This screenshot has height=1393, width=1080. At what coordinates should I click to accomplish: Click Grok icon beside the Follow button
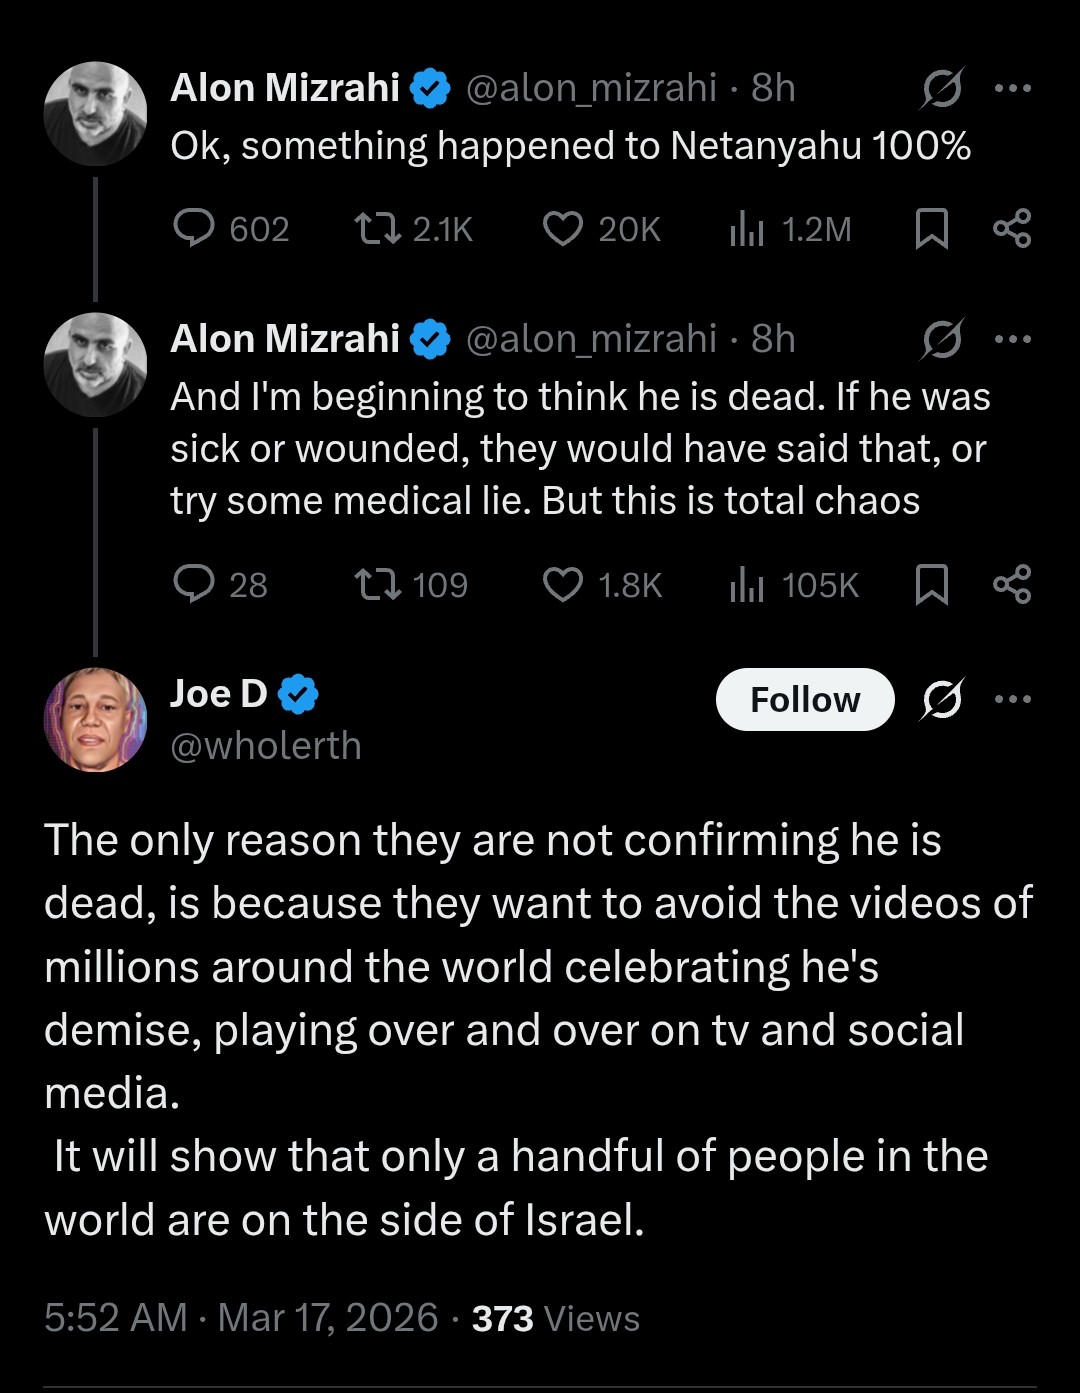[942, 699]
